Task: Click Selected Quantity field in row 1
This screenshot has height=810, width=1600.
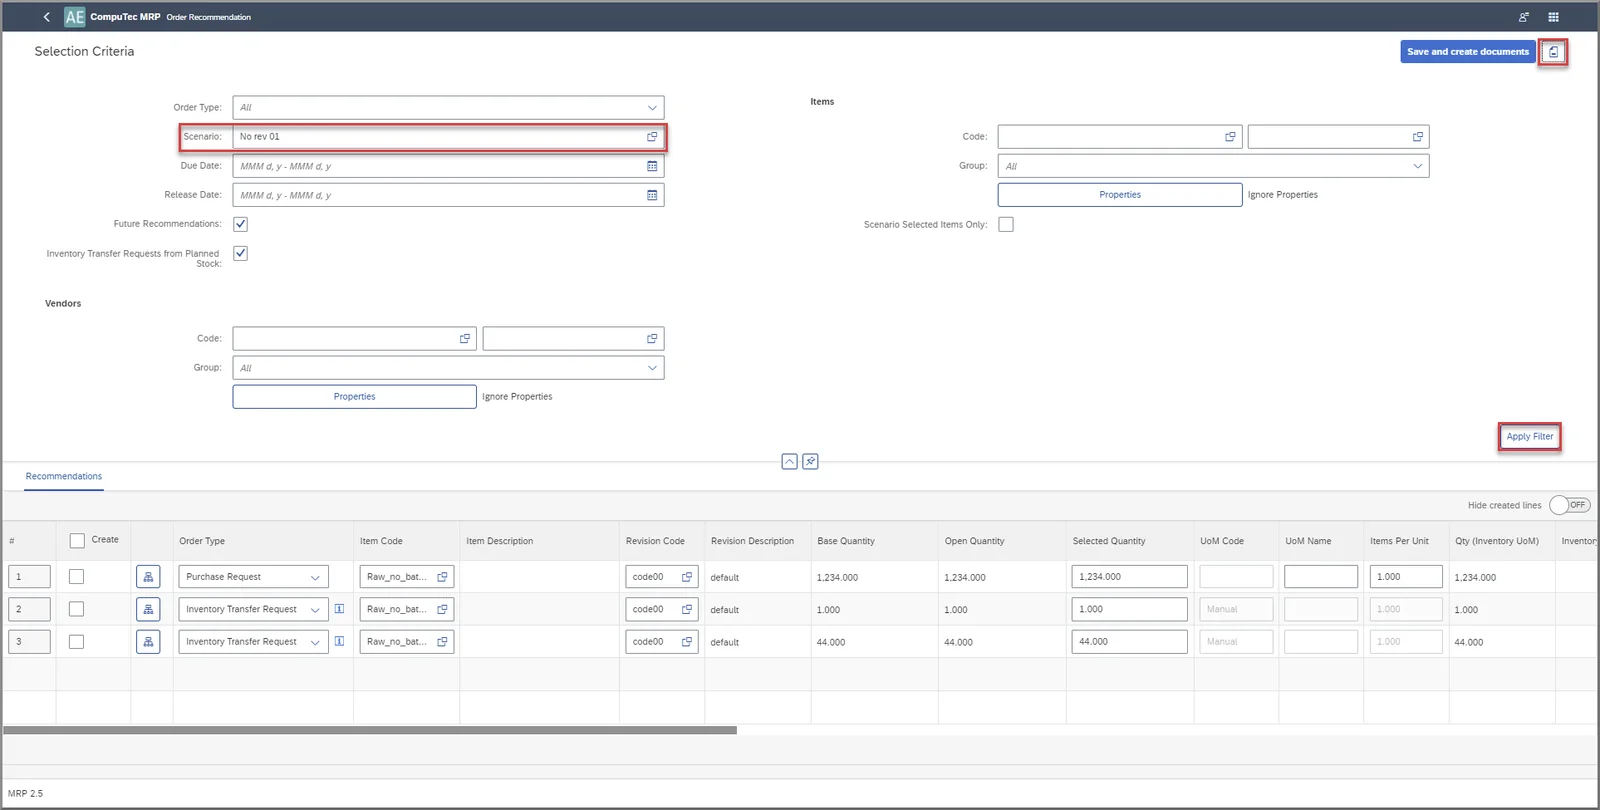Action: [x=1129, y=577]
